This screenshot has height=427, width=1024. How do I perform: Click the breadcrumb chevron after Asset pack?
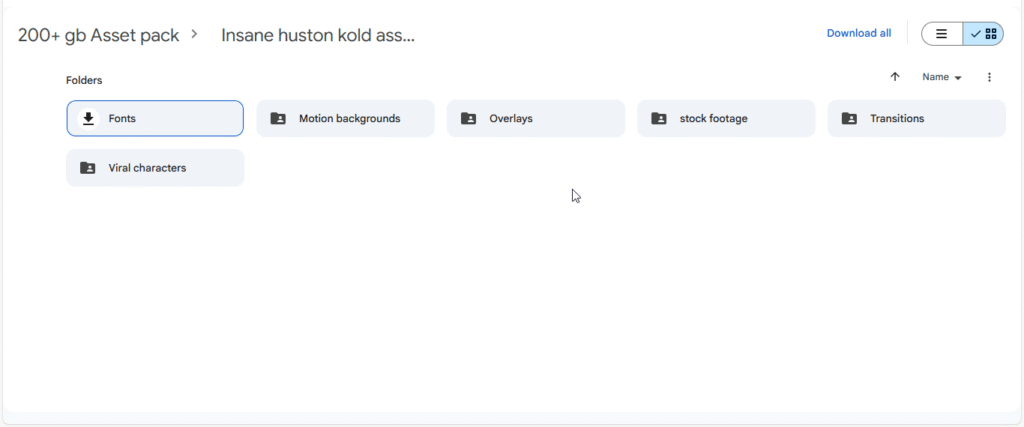pos(195,35)
